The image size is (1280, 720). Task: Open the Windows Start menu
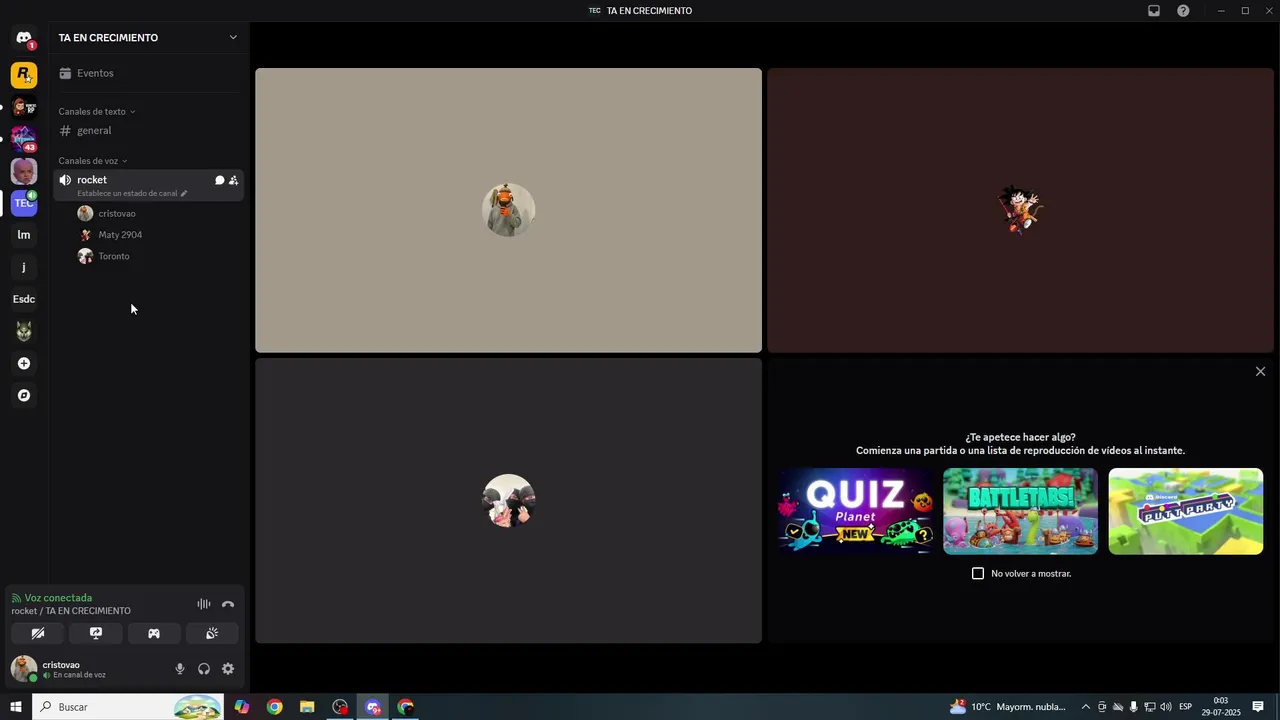[x=16, y=707]
